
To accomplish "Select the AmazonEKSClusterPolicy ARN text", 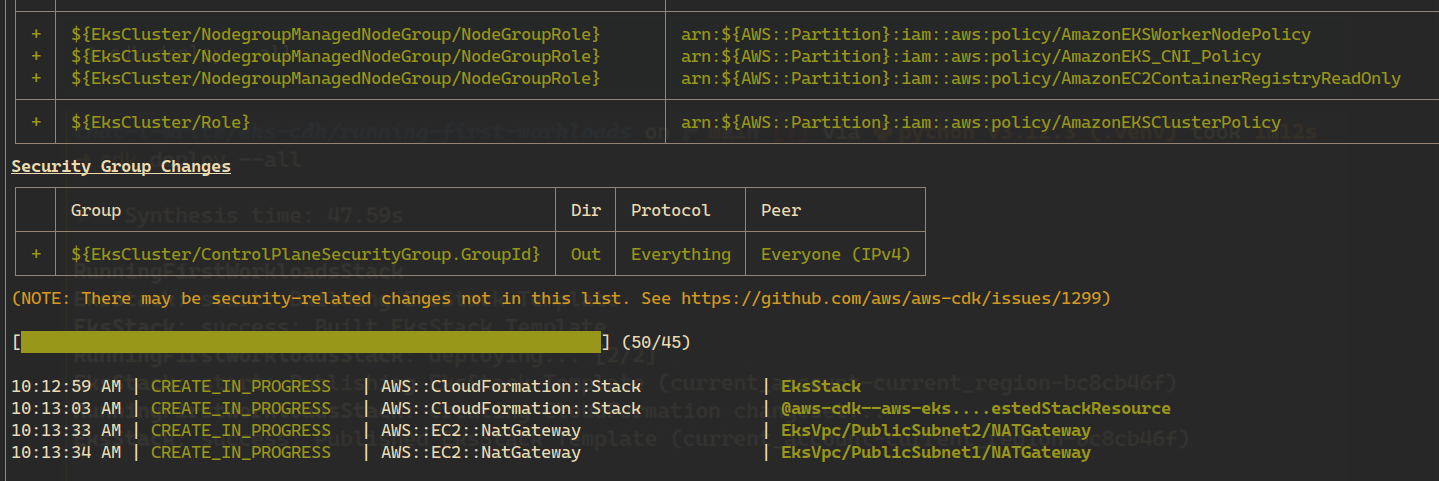I will (981, 122).
